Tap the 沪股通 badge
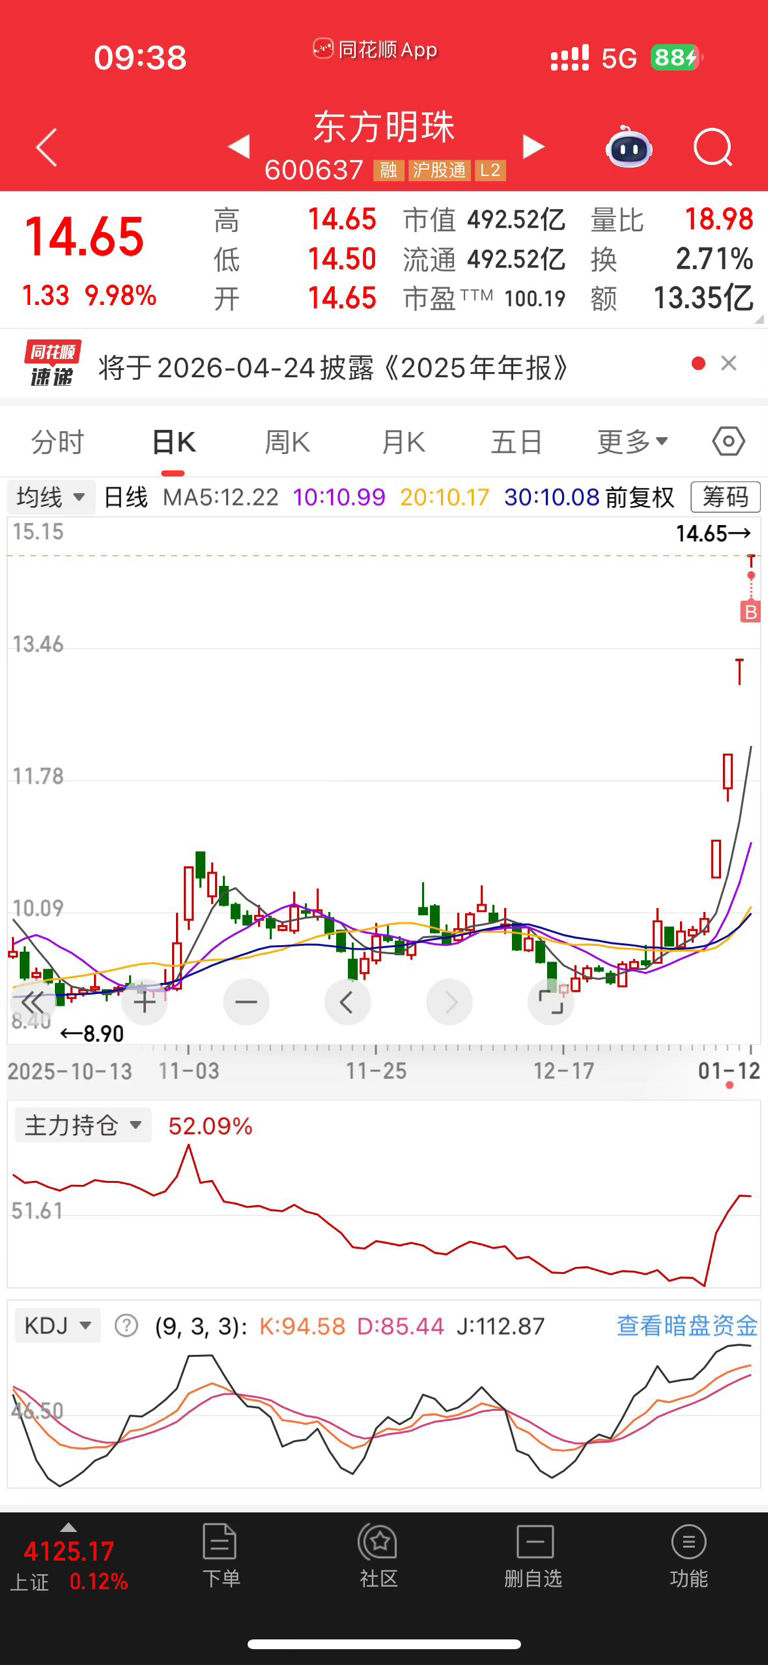The image size is (769, 1665). click(x=439, y=170)
